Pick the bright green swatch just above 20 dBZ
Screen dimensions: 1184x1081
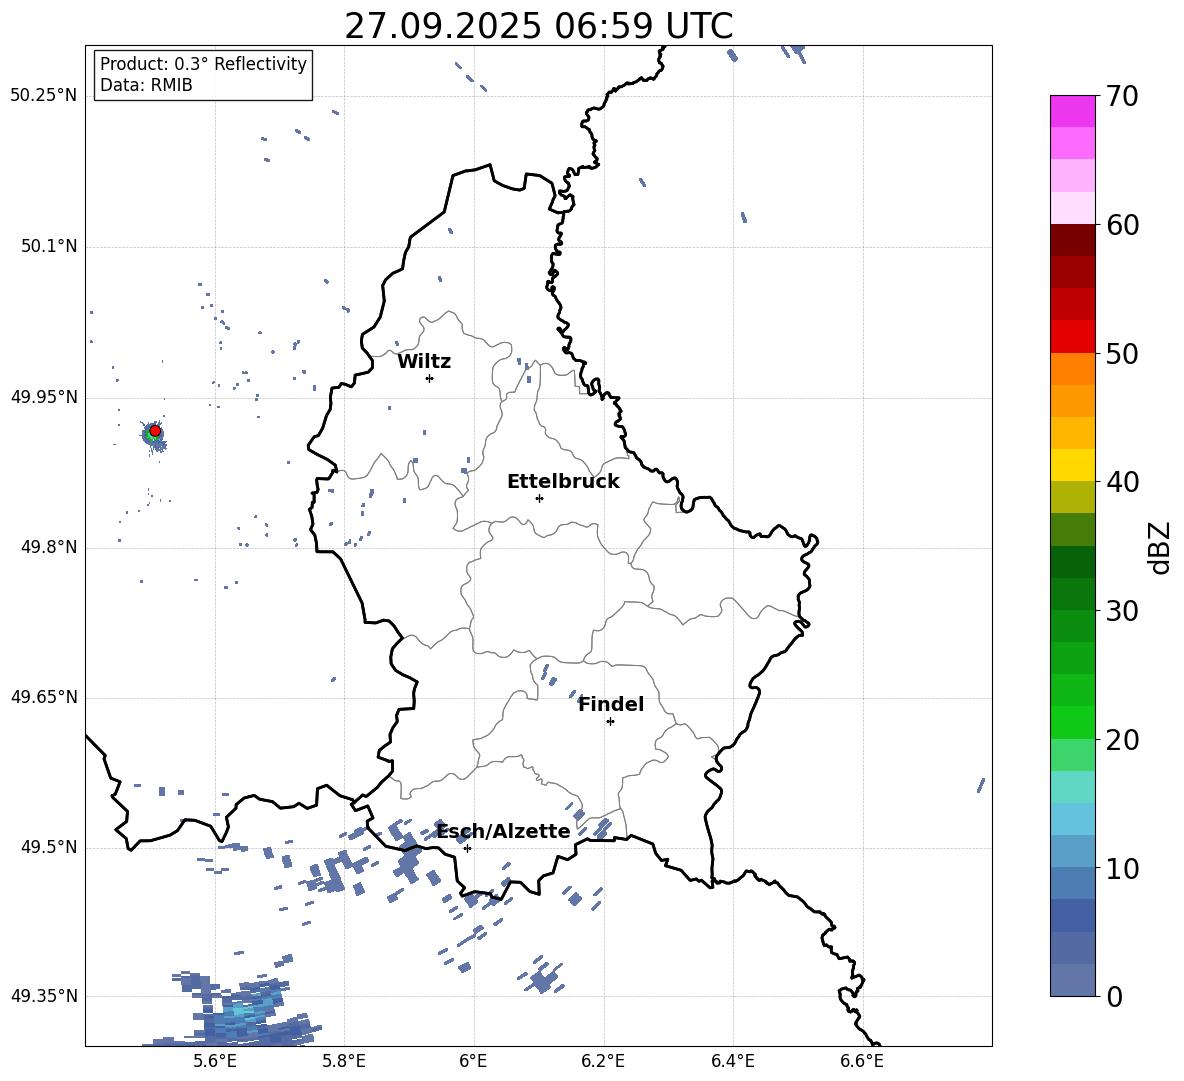(1073, 722)
